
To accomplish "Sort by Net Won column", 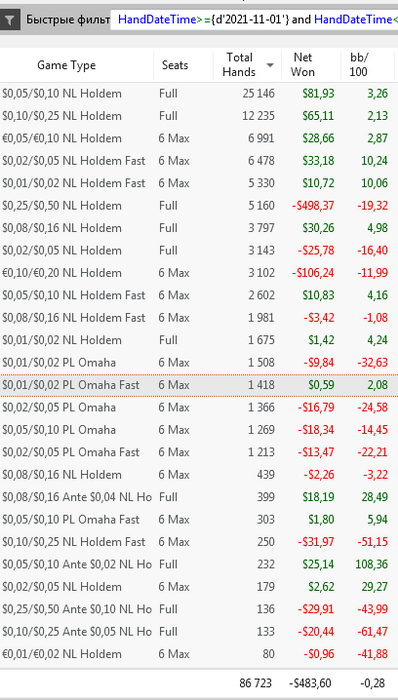I will tap(303, 65).
